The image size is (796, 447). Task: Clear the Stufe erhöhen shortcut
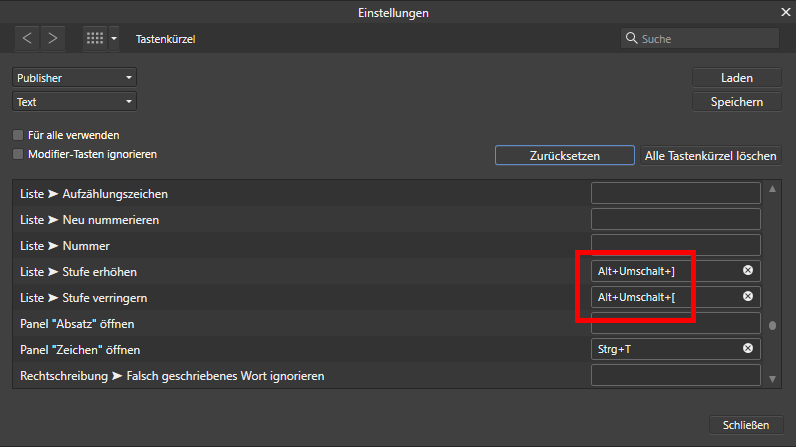coord(748,270)
